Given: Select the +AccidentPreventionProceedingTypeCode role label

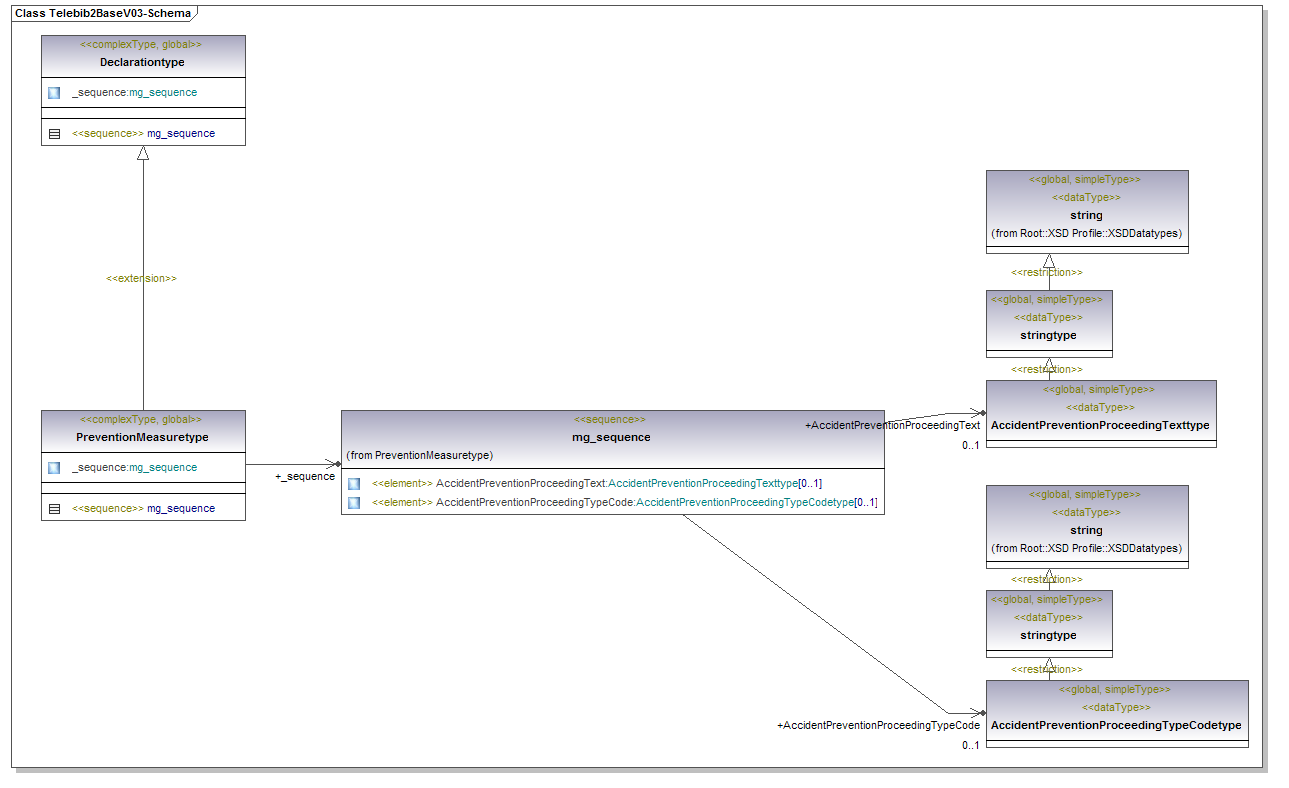Looking at the screenshot, I should pos(878,725).
